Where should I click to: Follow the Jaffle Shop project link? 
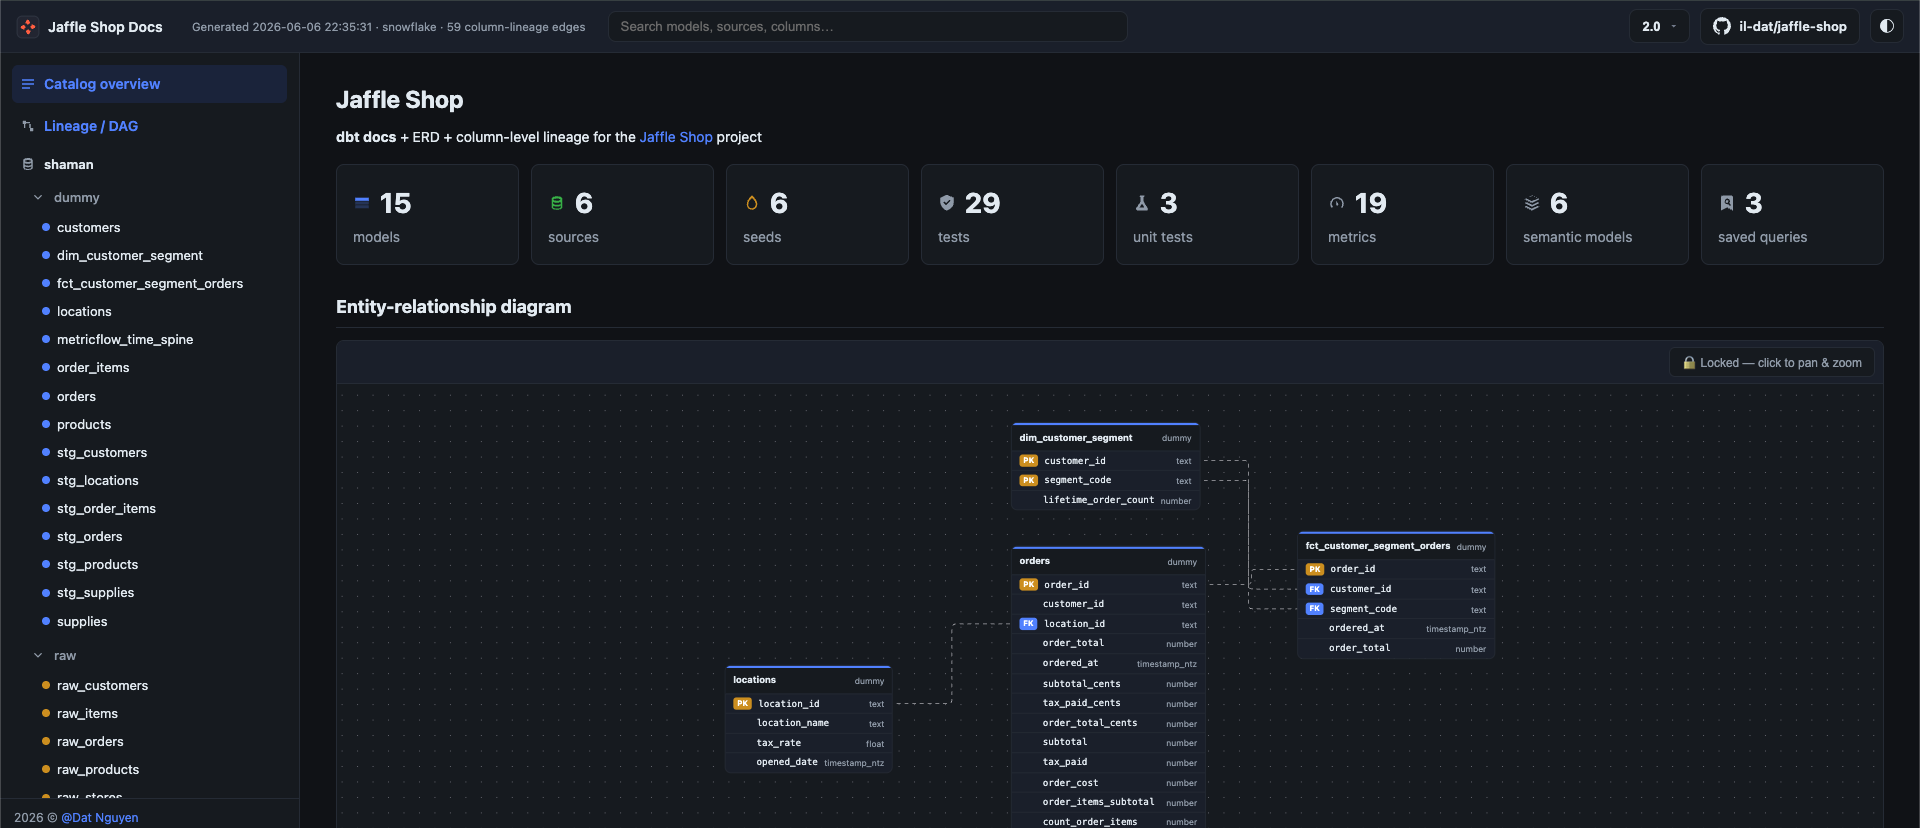(676, 137)
